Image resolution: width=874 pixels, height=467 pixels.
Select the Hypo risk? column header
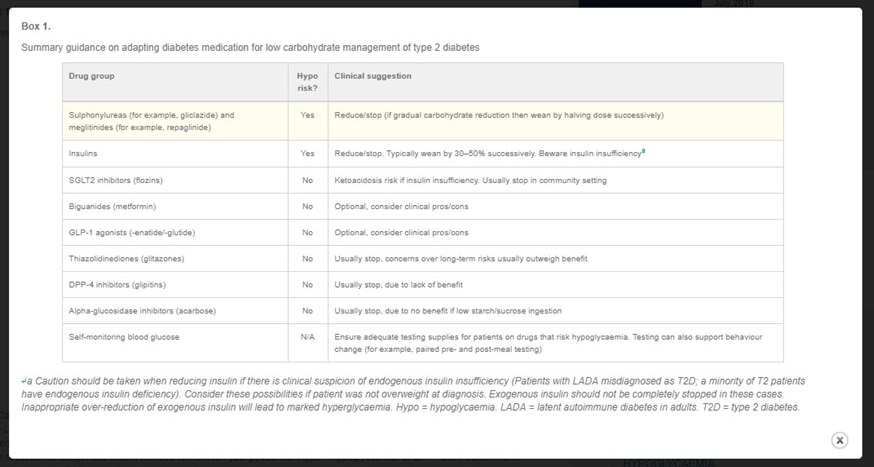click(x=308, y=82)
